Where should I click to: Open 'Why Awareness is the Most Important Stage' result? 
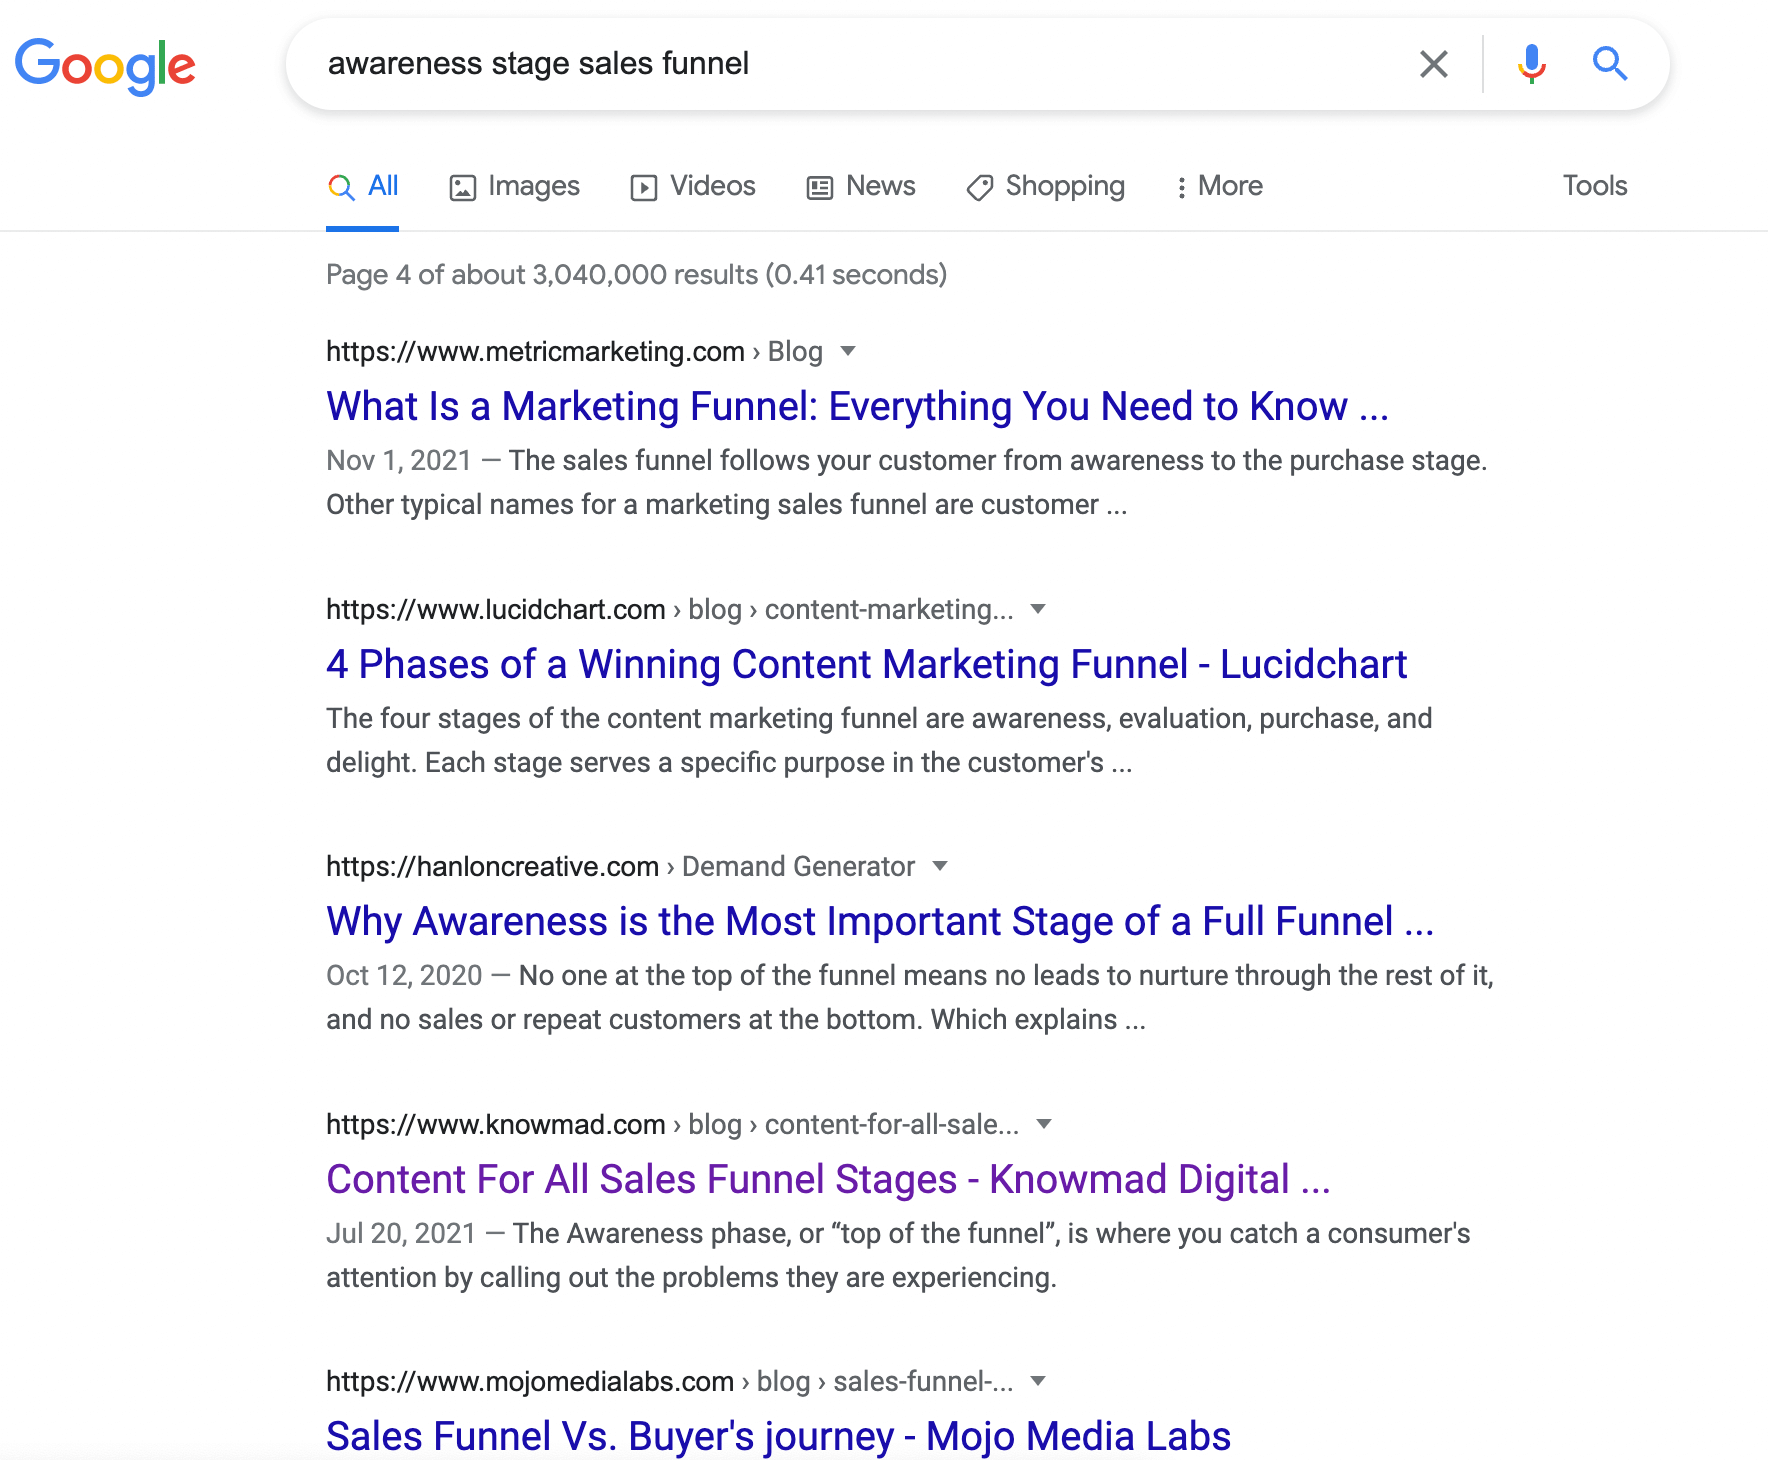click(x=881, y=922)
